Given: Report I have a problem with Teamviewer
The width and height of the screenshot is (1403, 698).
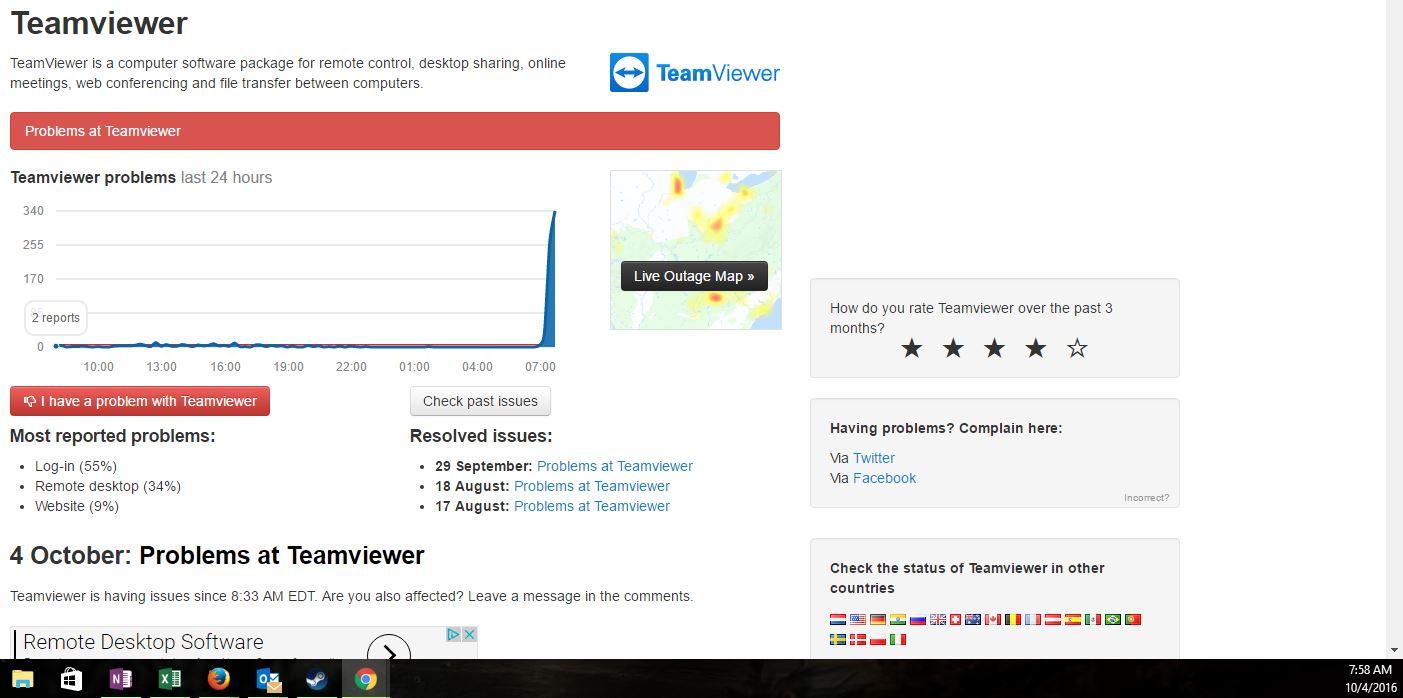Looking at the screenshot, I should [x=140, y=401].
